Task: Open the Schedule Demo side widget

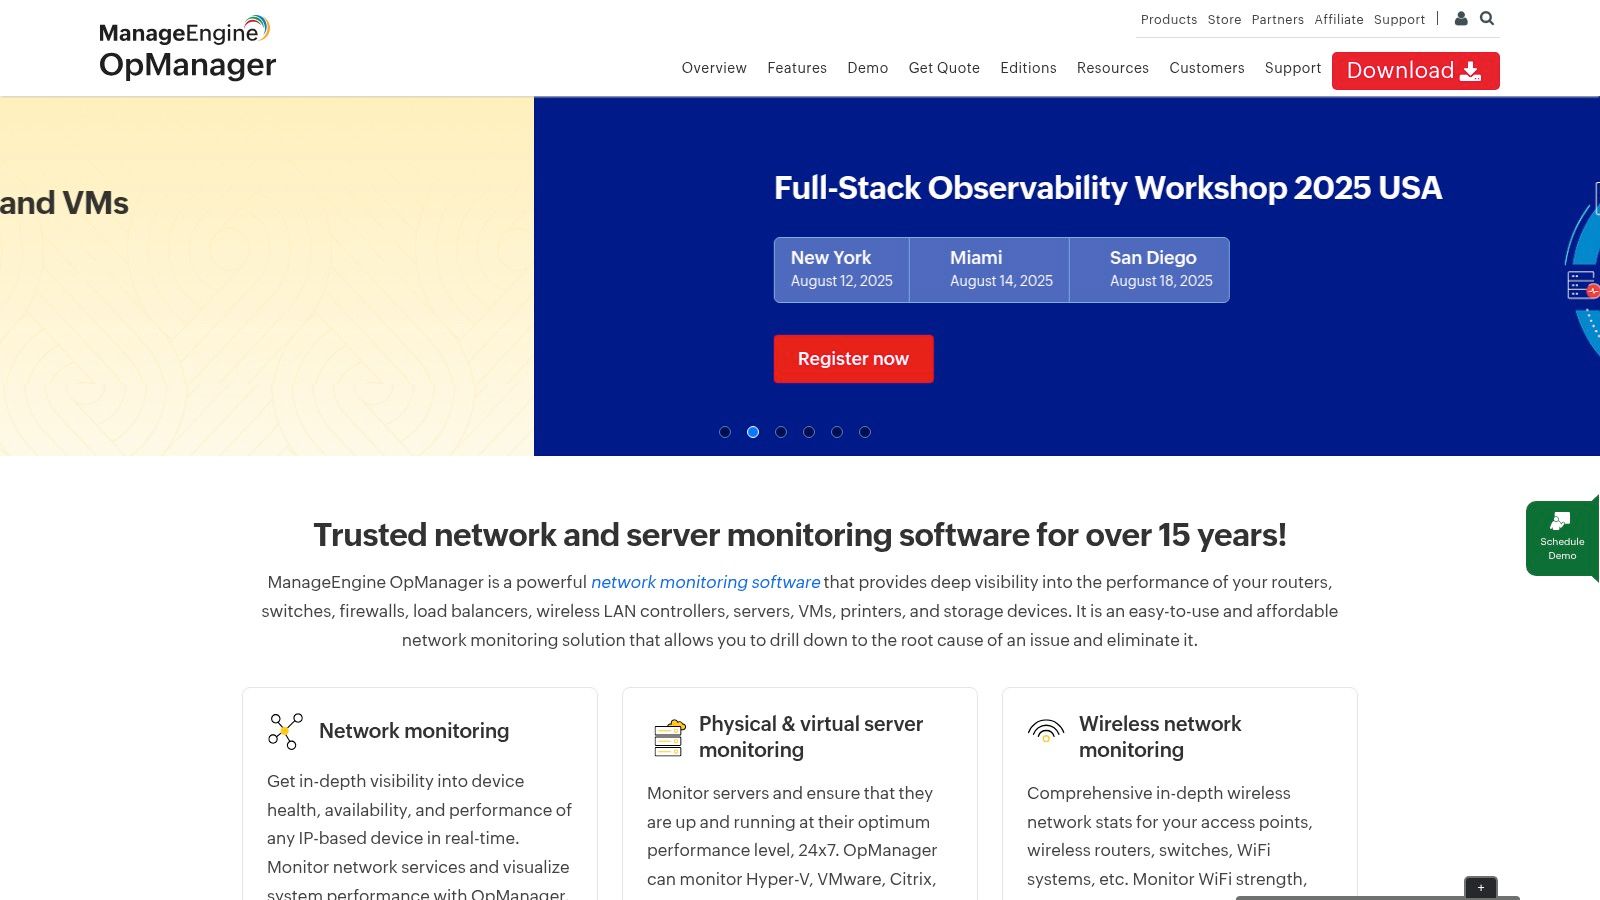Action: [1562, 538]
